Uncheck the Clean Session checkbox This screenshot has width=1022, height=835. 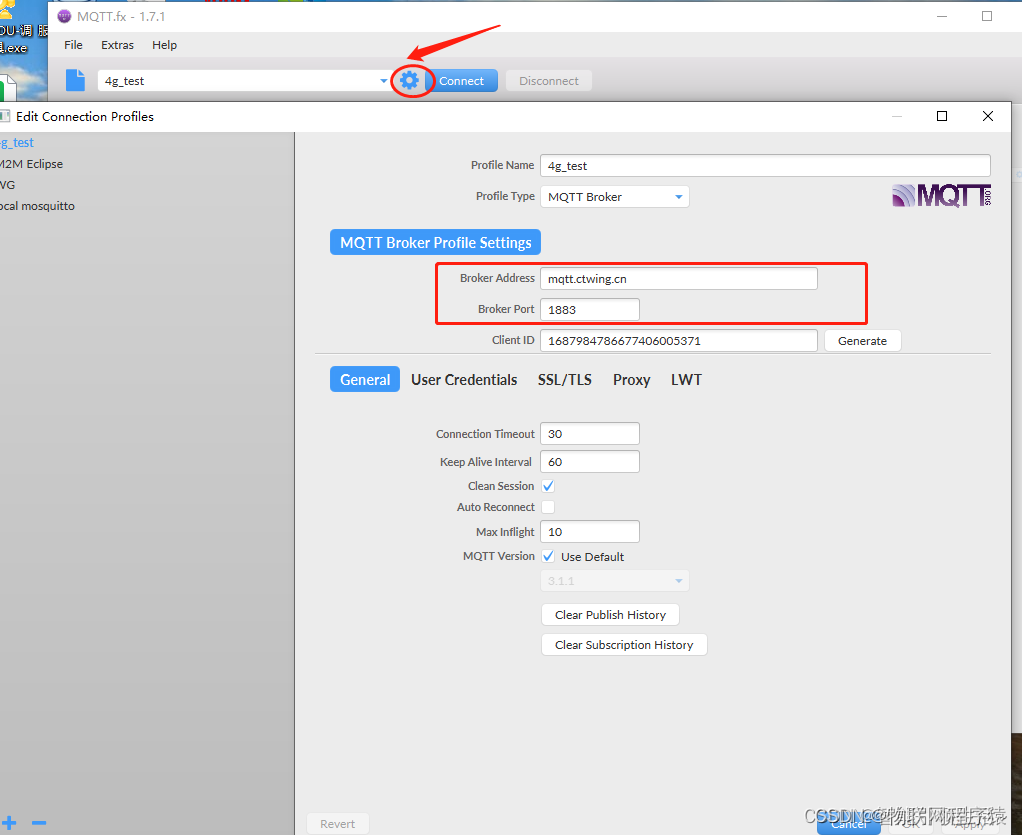pyautogui.click(x=548, y=486)
